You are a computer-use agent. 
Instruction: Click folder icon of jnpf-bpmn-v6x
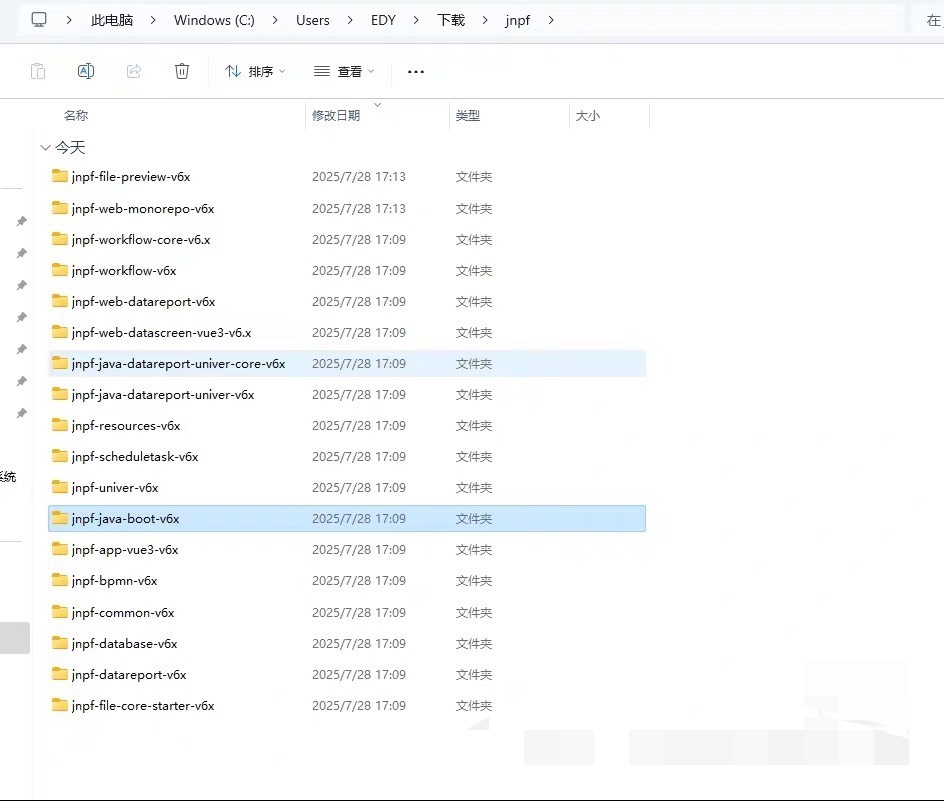click(60, 581)
